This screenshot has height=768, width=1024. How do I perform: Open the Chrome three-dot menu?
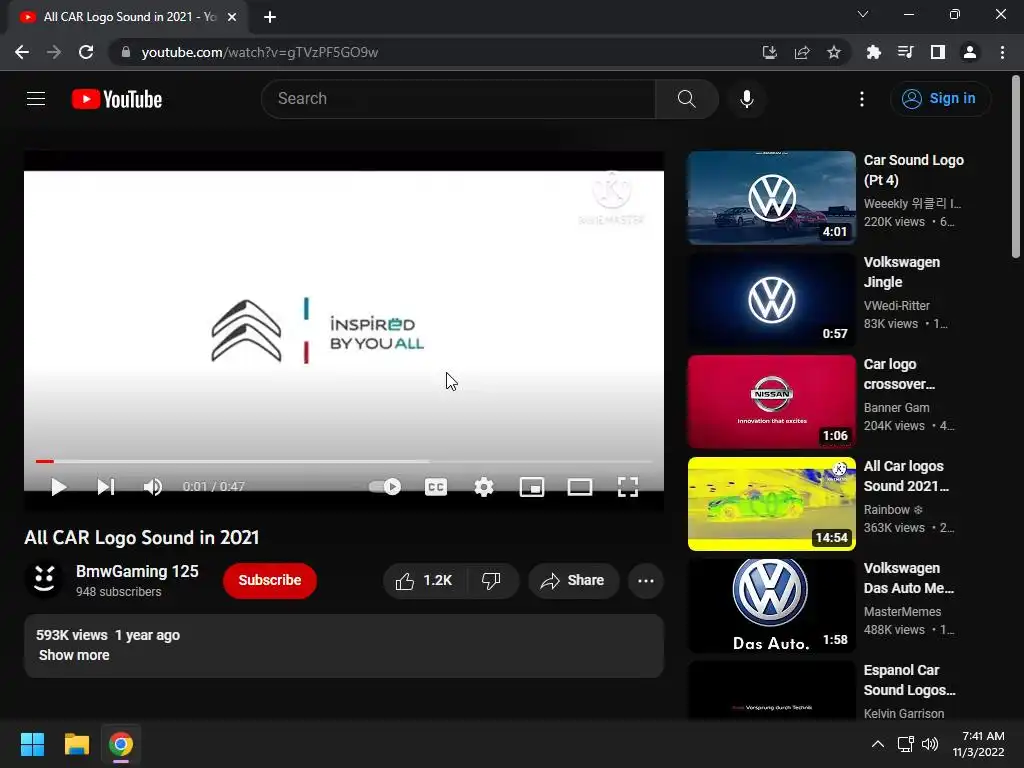(x=1002, y=52)
